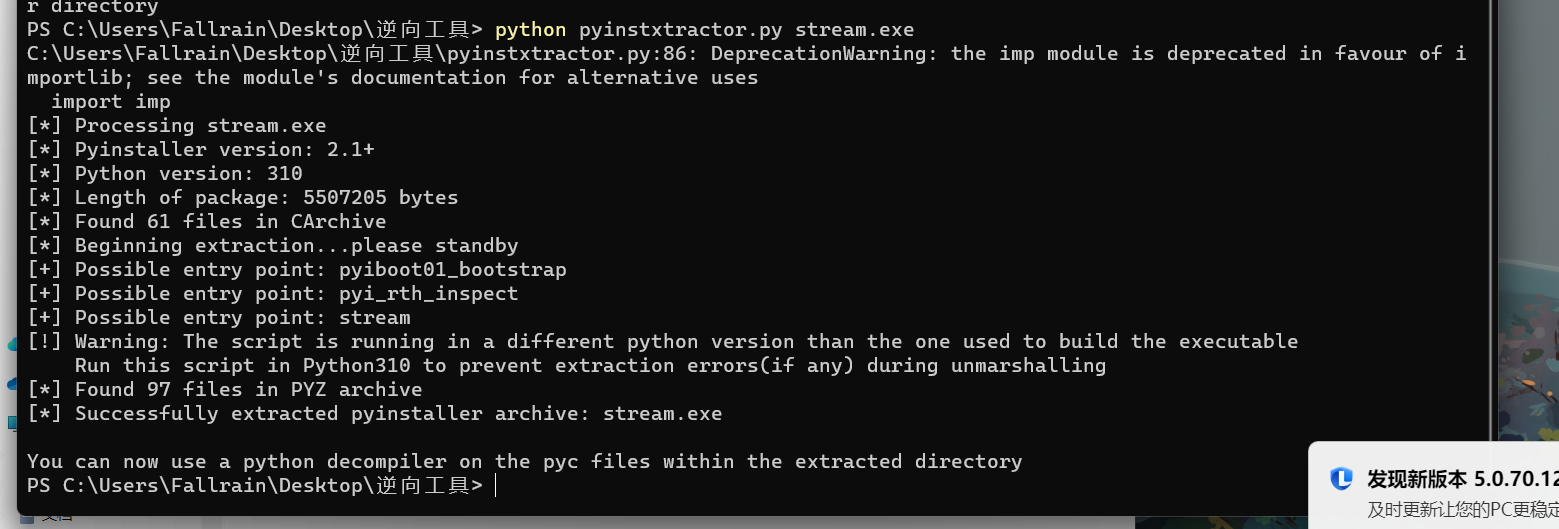
Task: Click the 'Python version: 310' line
Action: [x=188, y=174]
